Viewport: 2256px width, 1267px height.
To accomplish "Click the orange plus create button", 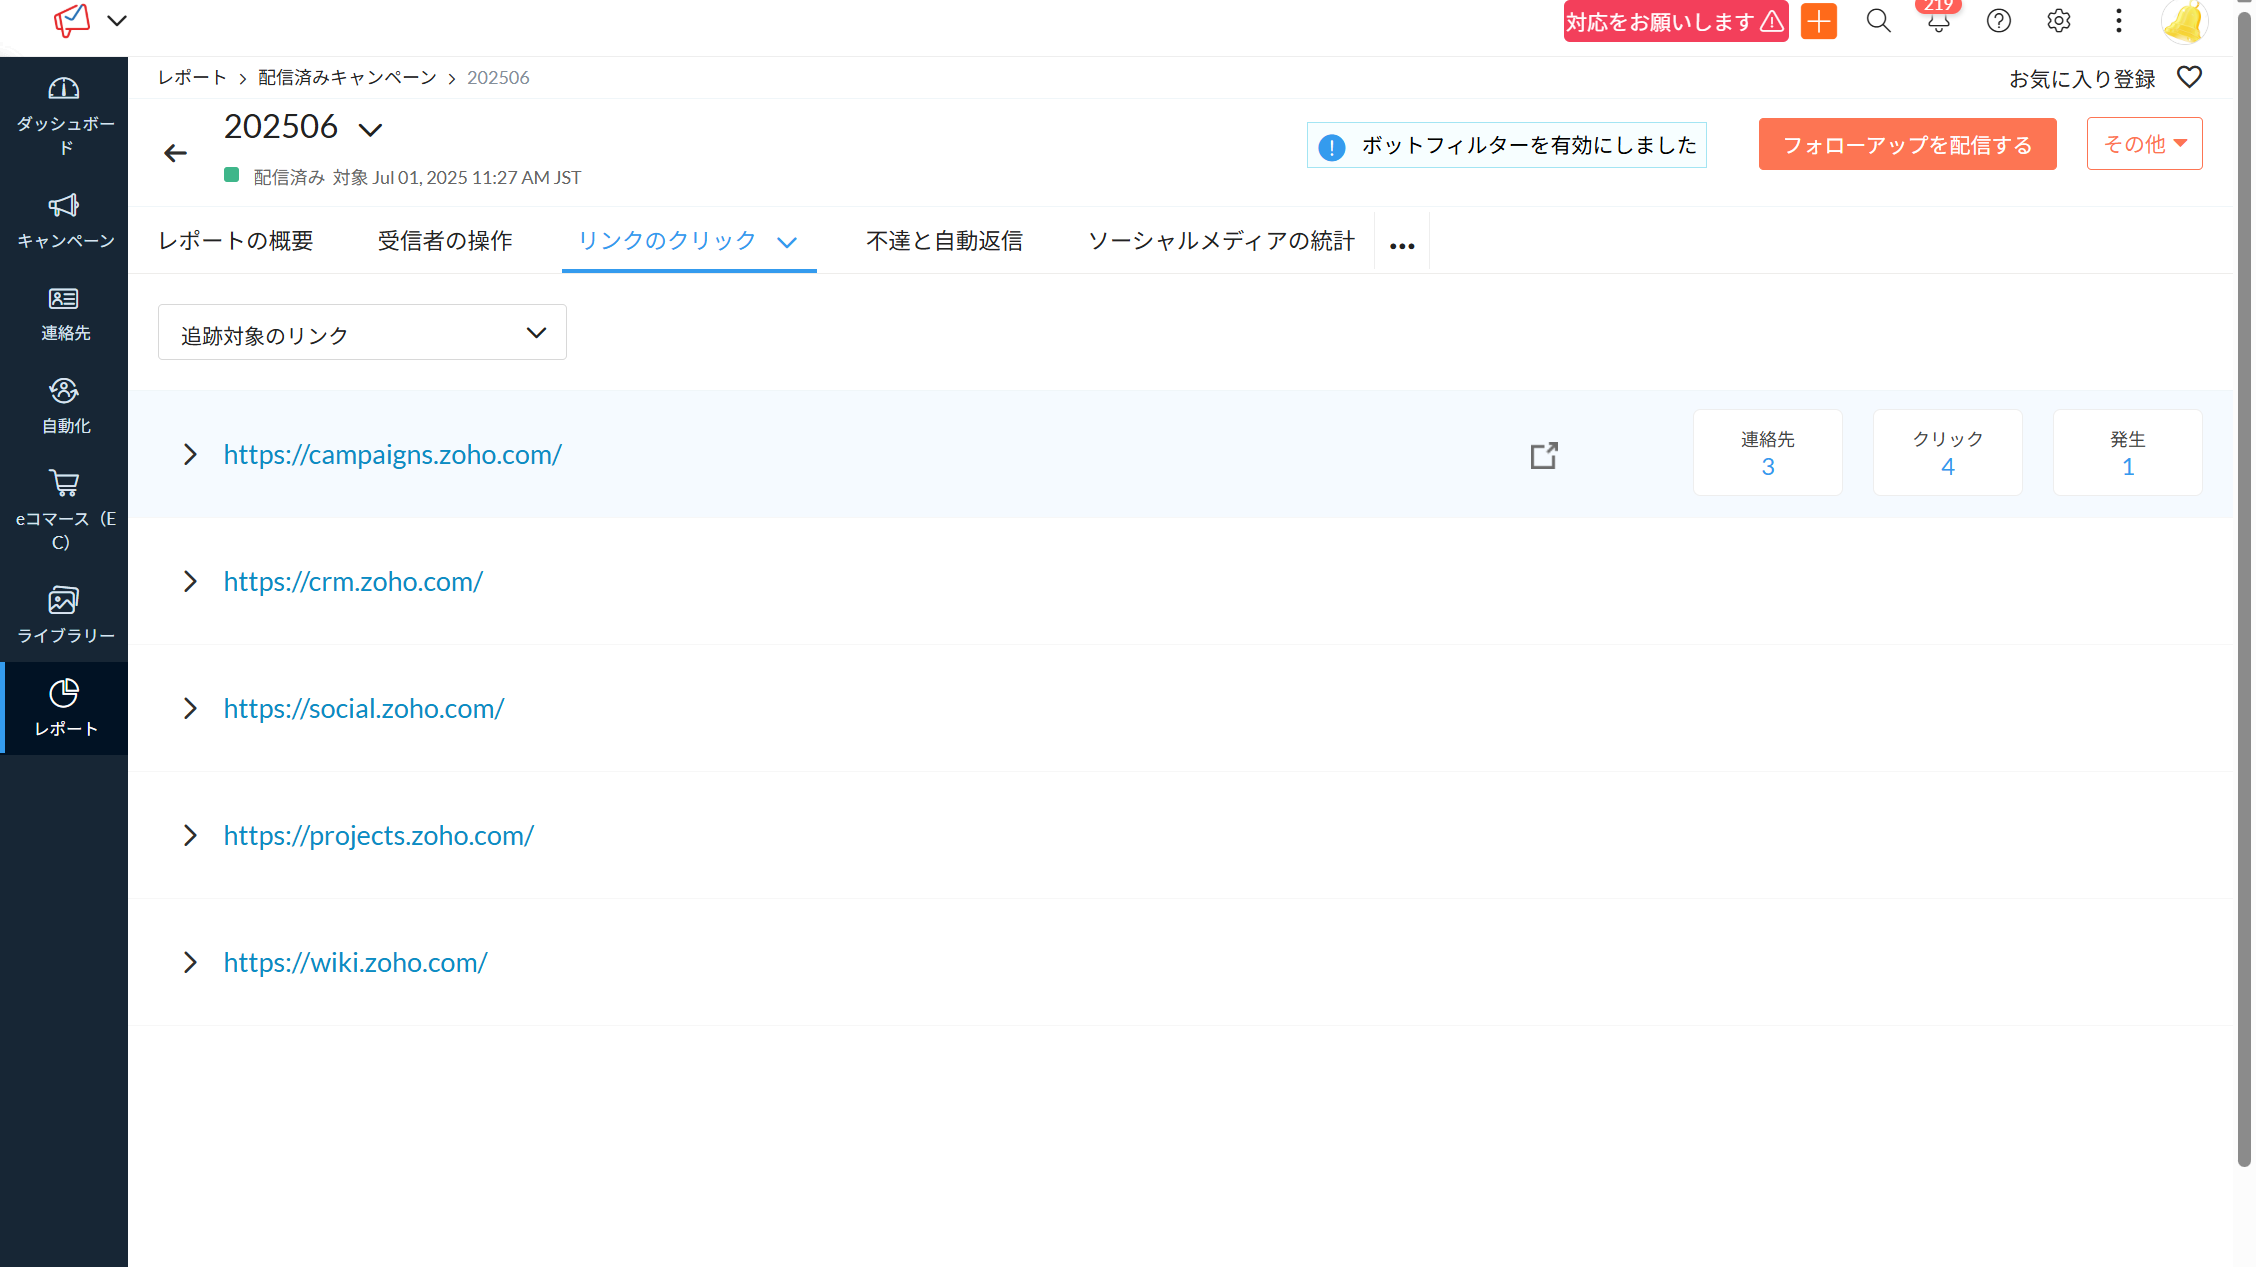I will coord(1818,22).
